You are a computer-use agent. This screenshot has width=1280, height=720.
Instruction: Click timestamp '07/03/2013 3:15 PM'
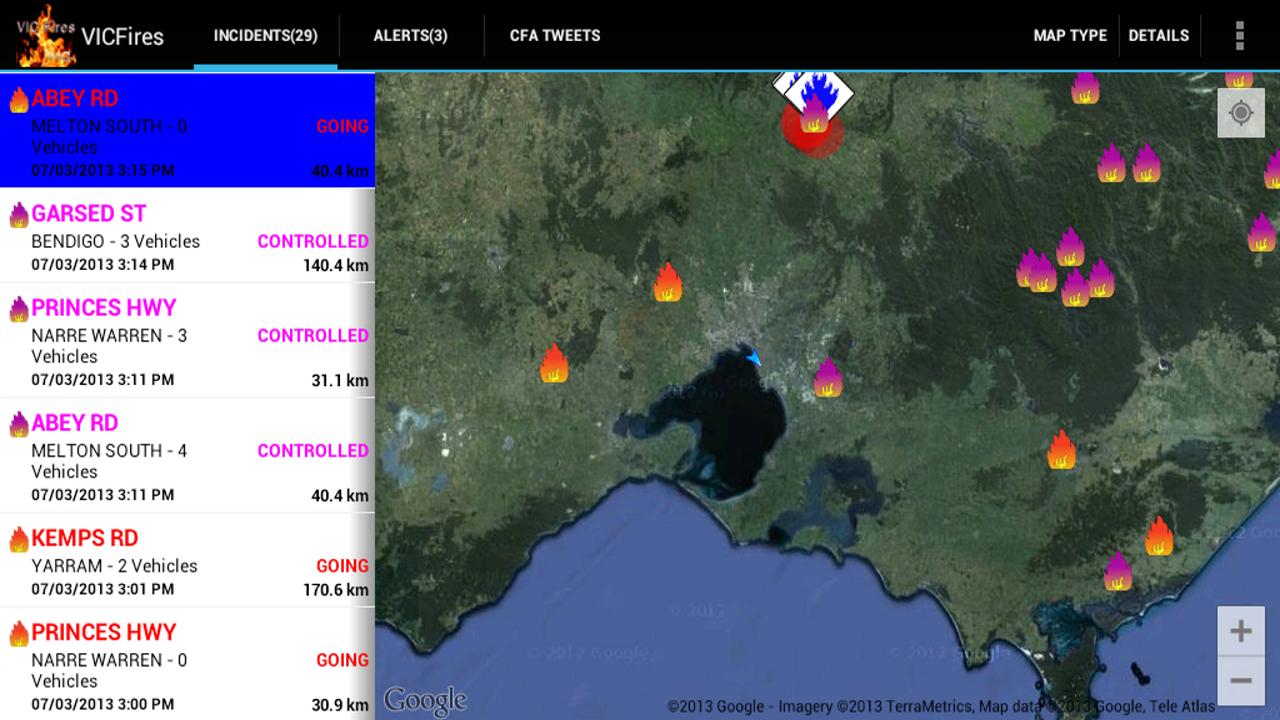pyautogui.click(x=103, y=170)
